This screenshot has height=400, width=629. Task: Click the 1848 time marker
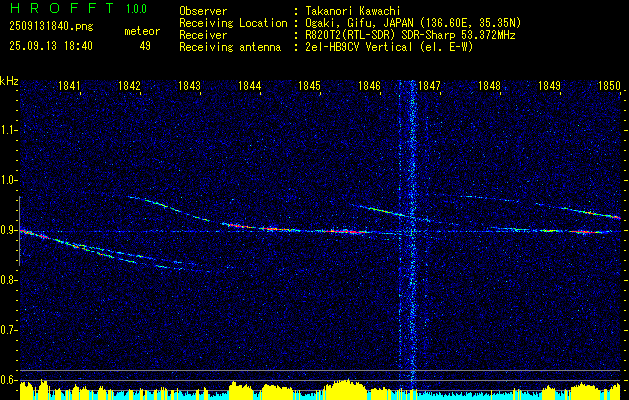point(489,86)
